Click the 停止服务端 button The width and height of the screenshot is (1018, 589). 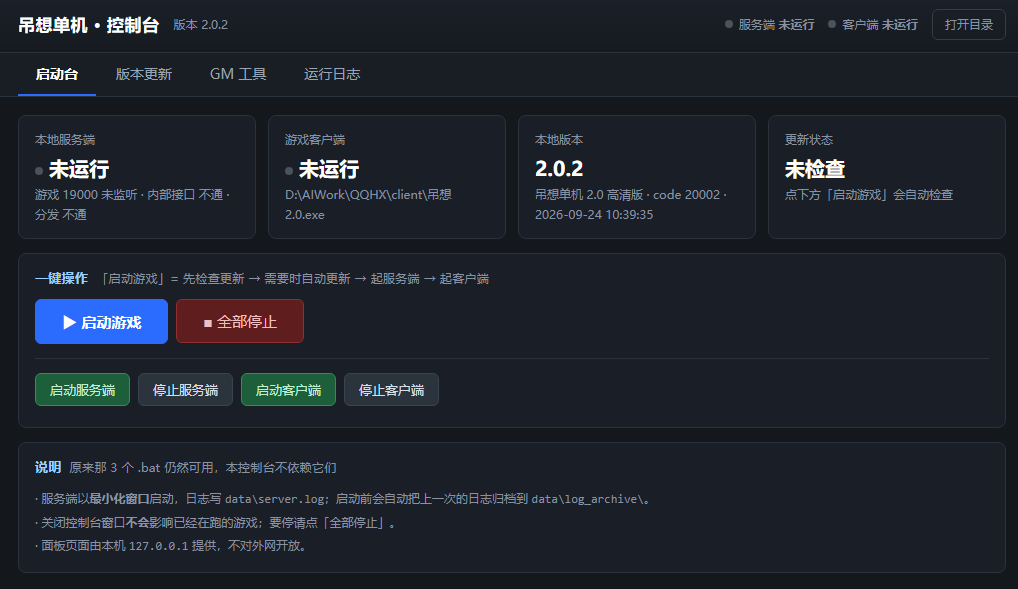pos(185,390)
